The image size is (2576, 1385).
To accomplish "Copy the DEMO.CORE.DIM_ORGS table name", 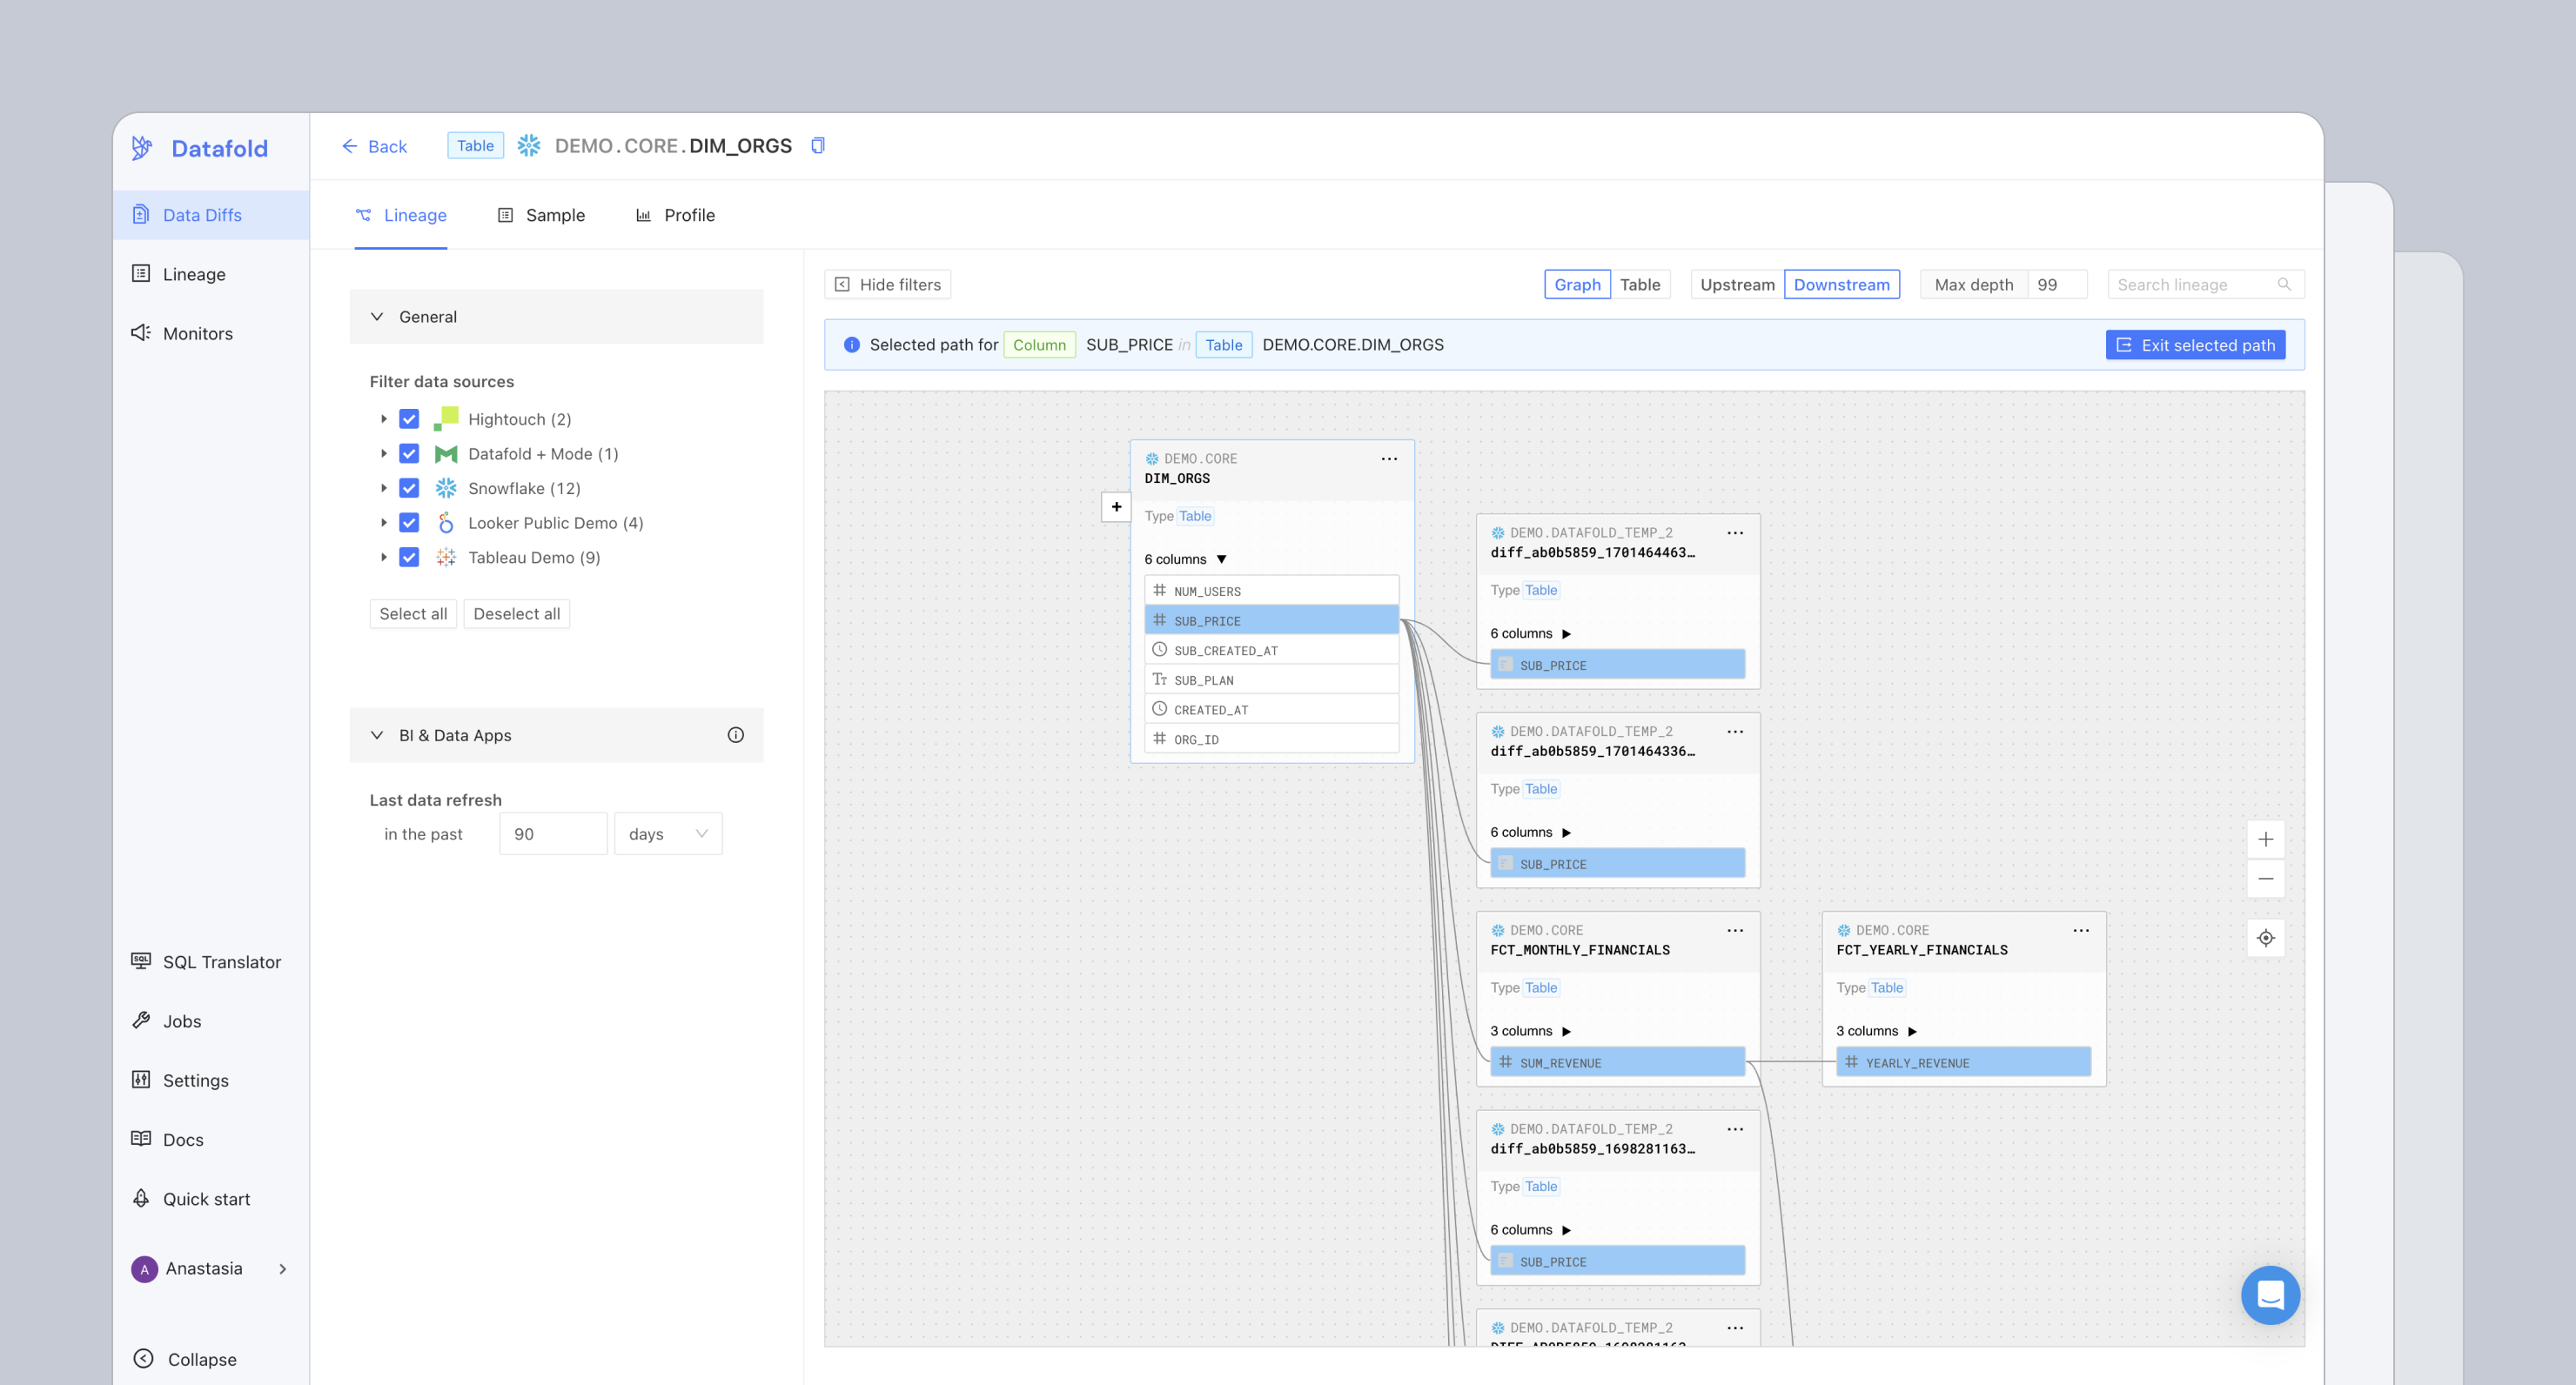I will (817, 146).
